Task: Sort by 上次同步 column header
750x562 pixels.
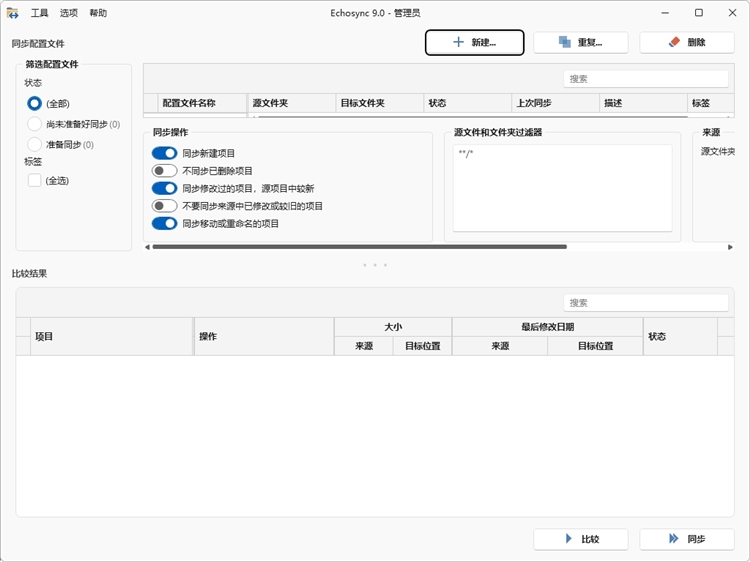Action: point(556,103)
